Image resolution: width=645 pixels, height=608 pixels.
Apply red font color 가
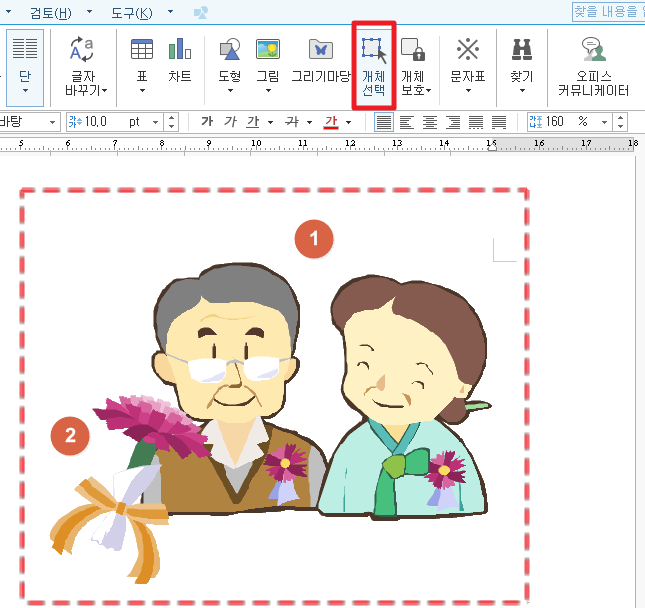point(331,122)
